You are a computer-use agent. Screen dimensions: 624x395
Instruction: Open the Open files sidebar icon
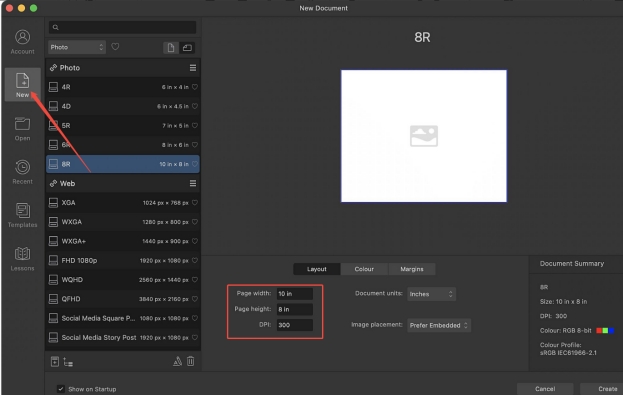[x=22, y=128]
